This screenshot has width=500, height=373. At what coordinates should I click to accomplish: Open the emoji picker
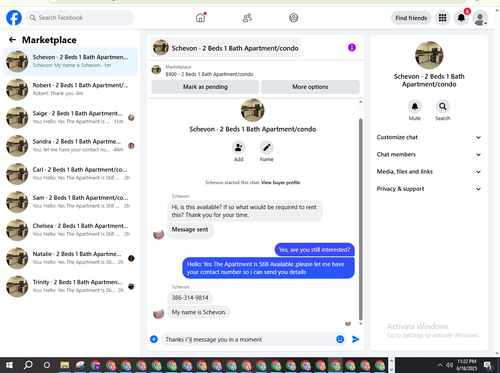point(340,339)
